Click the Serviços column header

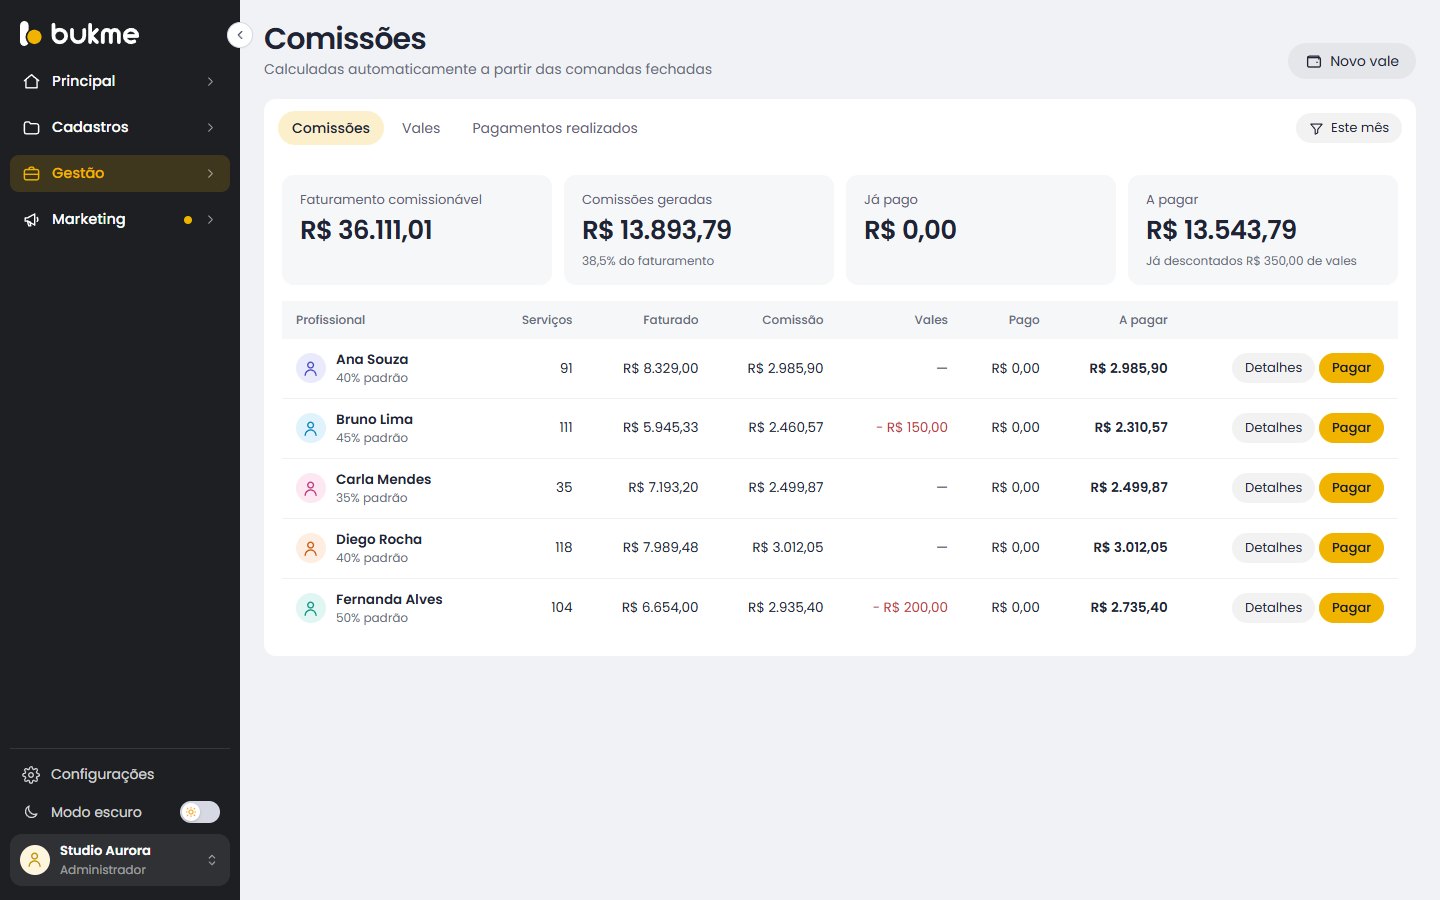click(547, 320)
